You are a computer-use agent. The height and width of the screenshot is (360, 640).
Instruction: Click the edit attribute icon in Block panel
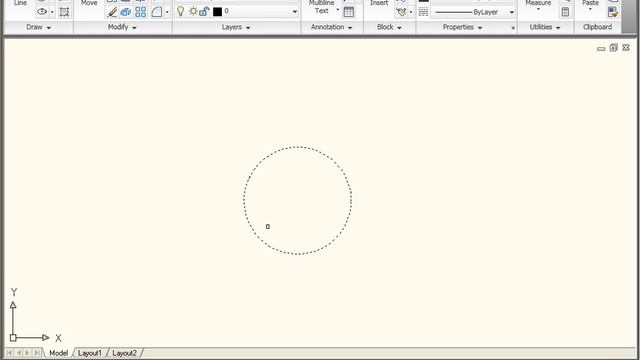coord(401,12)
